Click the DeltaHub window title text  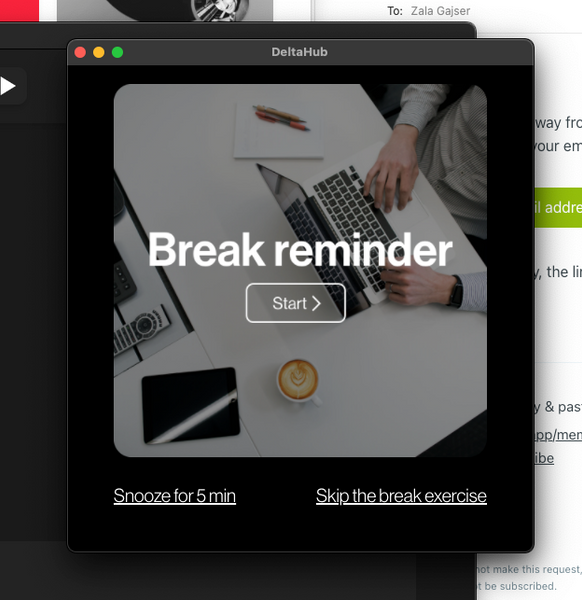coord(299,52)
